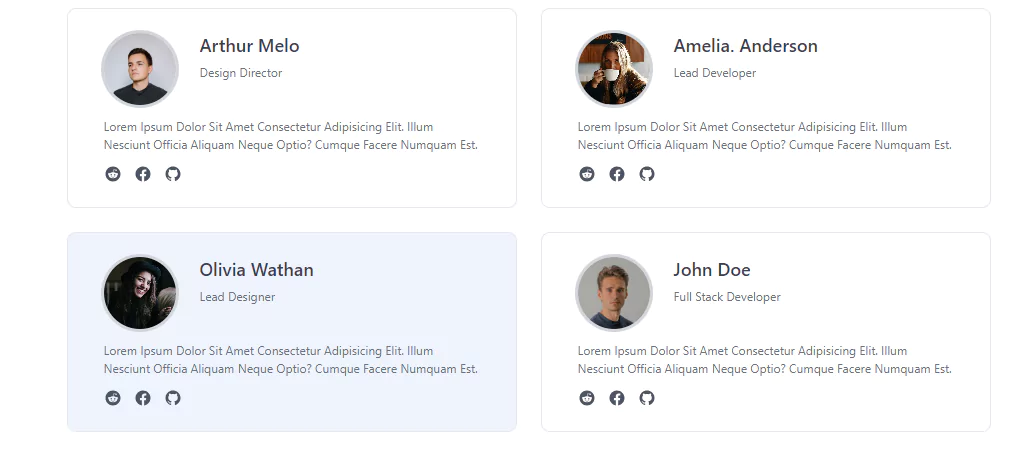Visit Amelia Anderson's GitHub icon

click(646, 174)
